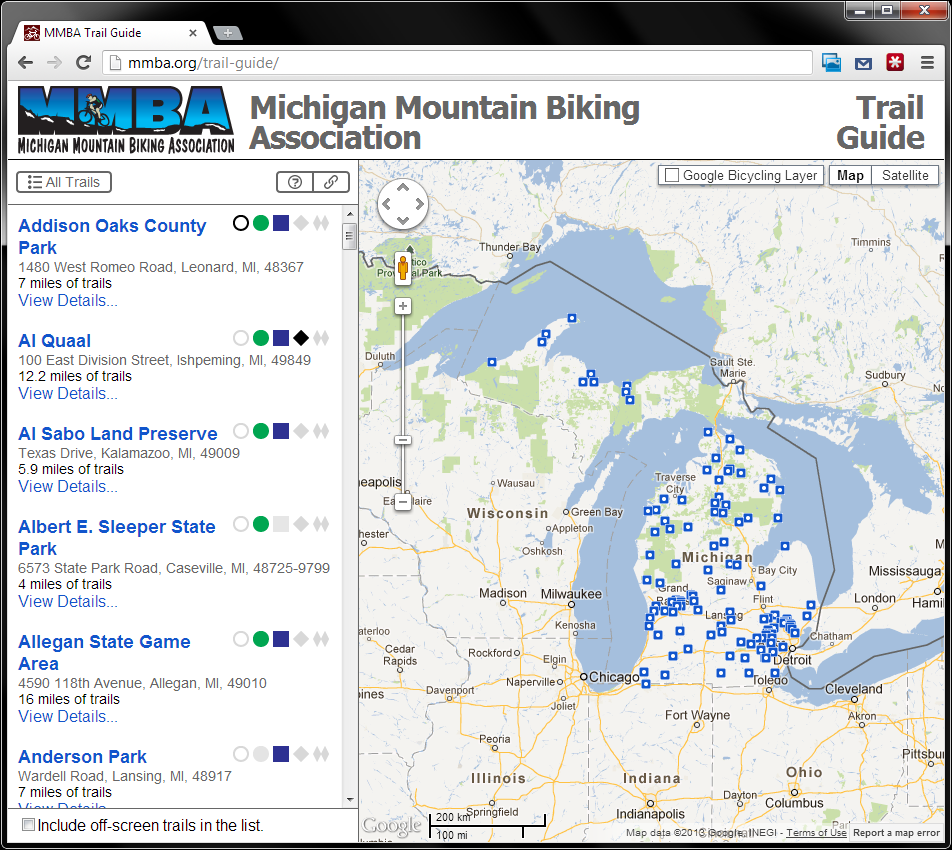Screen dimensions: 952x850
Task: Click the trail list scrollbar thumb
Action: coord(350,236)
